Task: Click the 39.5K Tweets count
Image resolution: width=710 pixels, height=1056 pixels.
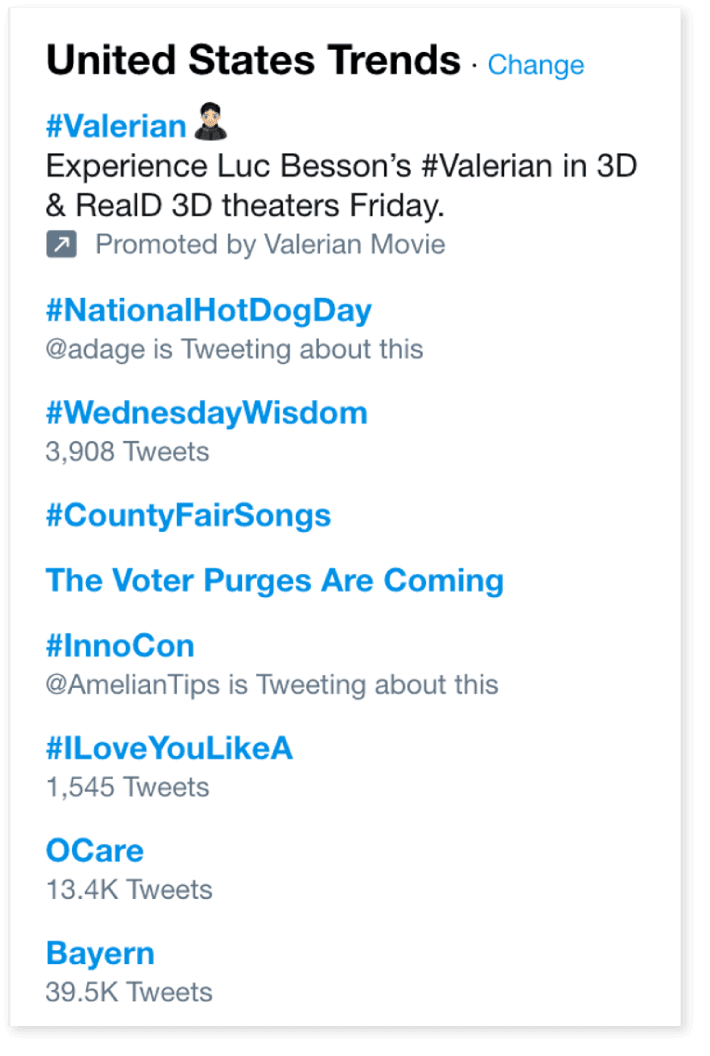Action: (129, 992)
